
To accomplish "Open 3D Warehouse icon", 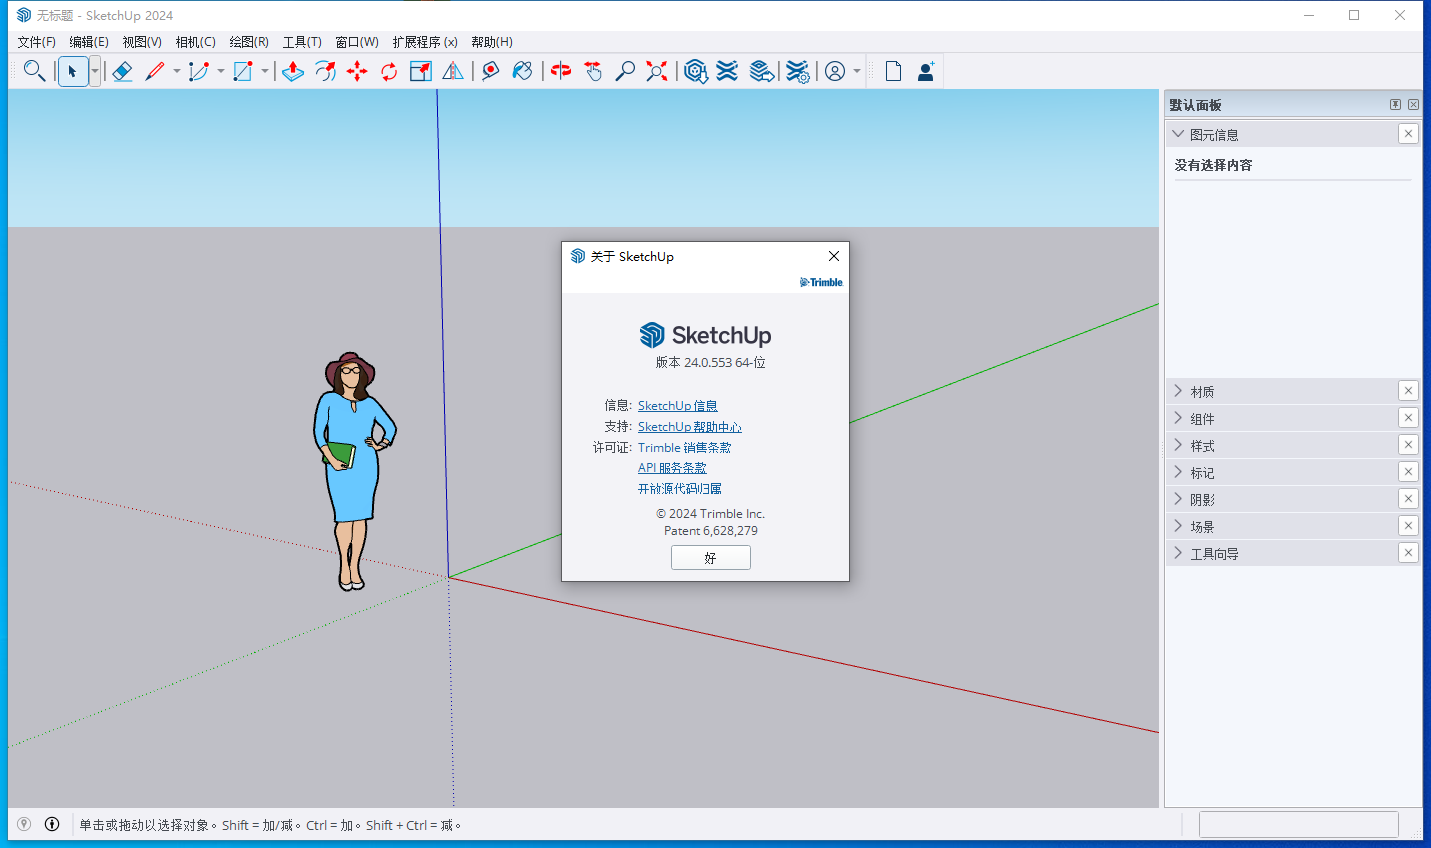I will 696,71.
